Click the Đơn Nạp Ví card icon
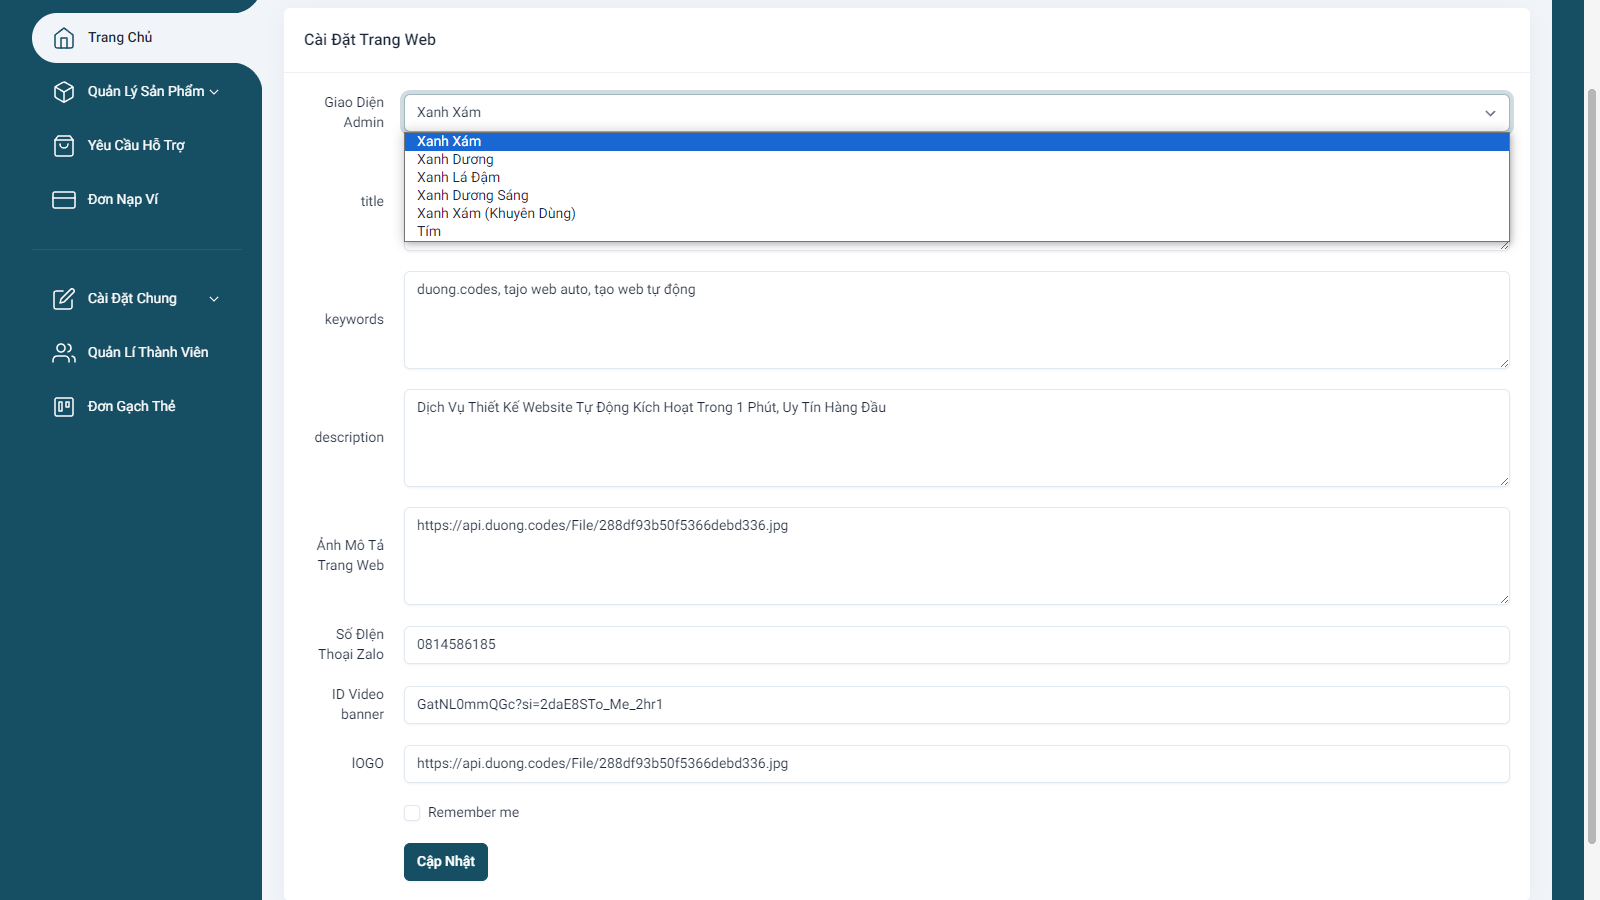1600x900 pixels. coord(64,200)
